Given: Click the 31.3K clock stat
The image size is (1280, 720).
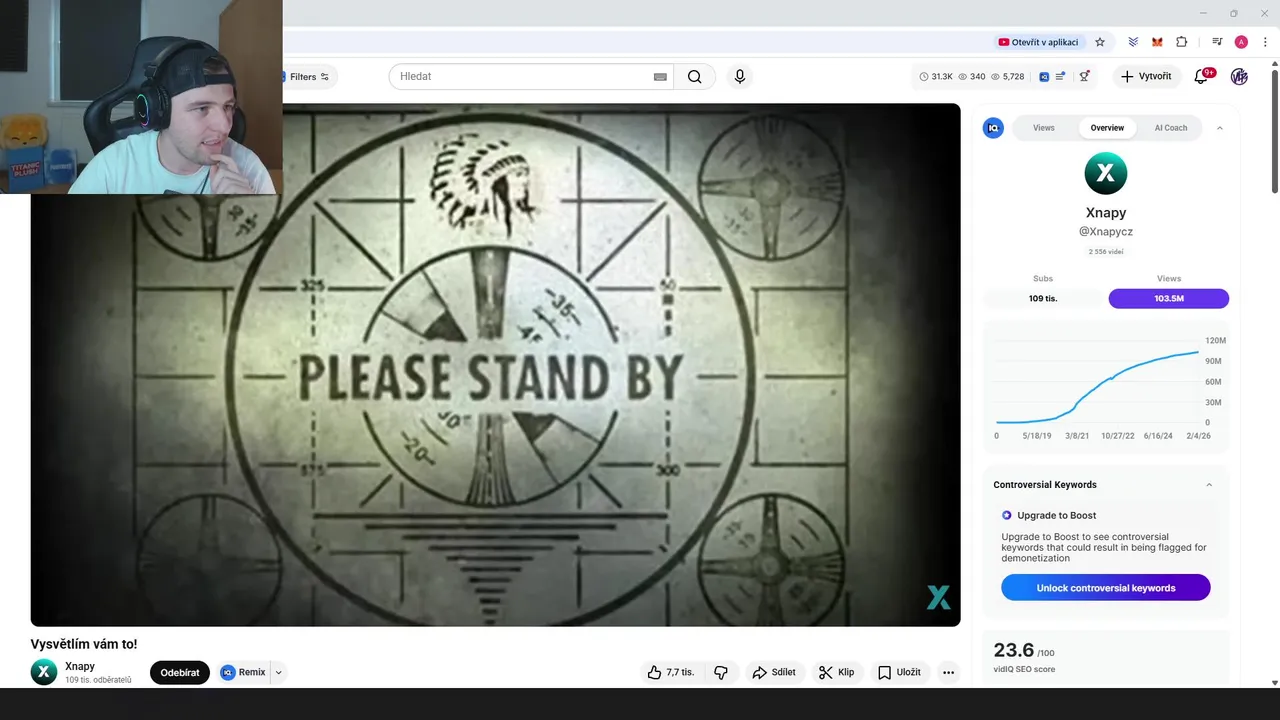Looking at the screenshot, I should pos(936,76).
